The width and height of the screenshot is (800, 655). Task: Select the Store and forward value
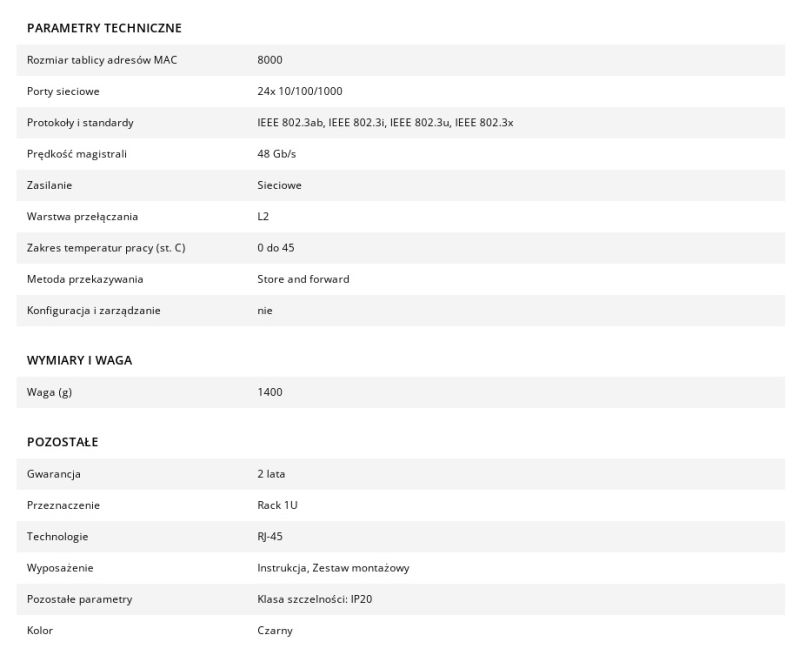coord(303,279)
